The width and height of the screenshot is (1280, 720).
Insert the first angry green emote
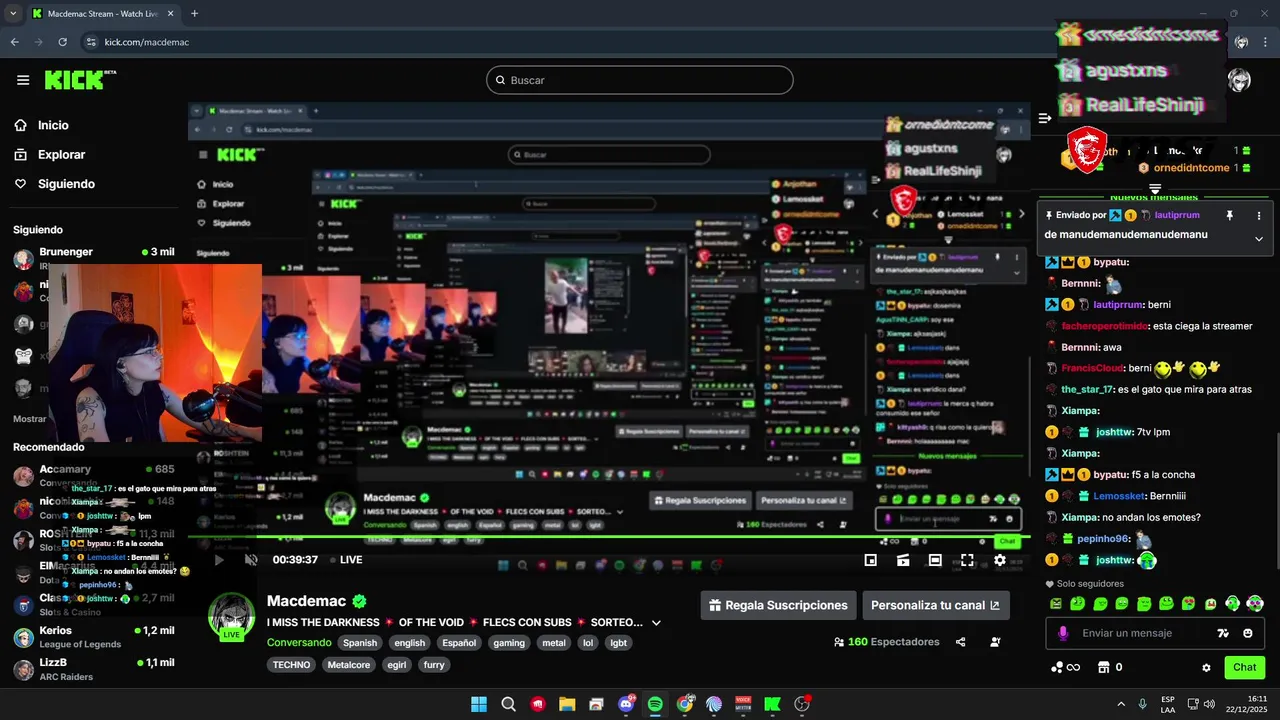point(1056,604)
